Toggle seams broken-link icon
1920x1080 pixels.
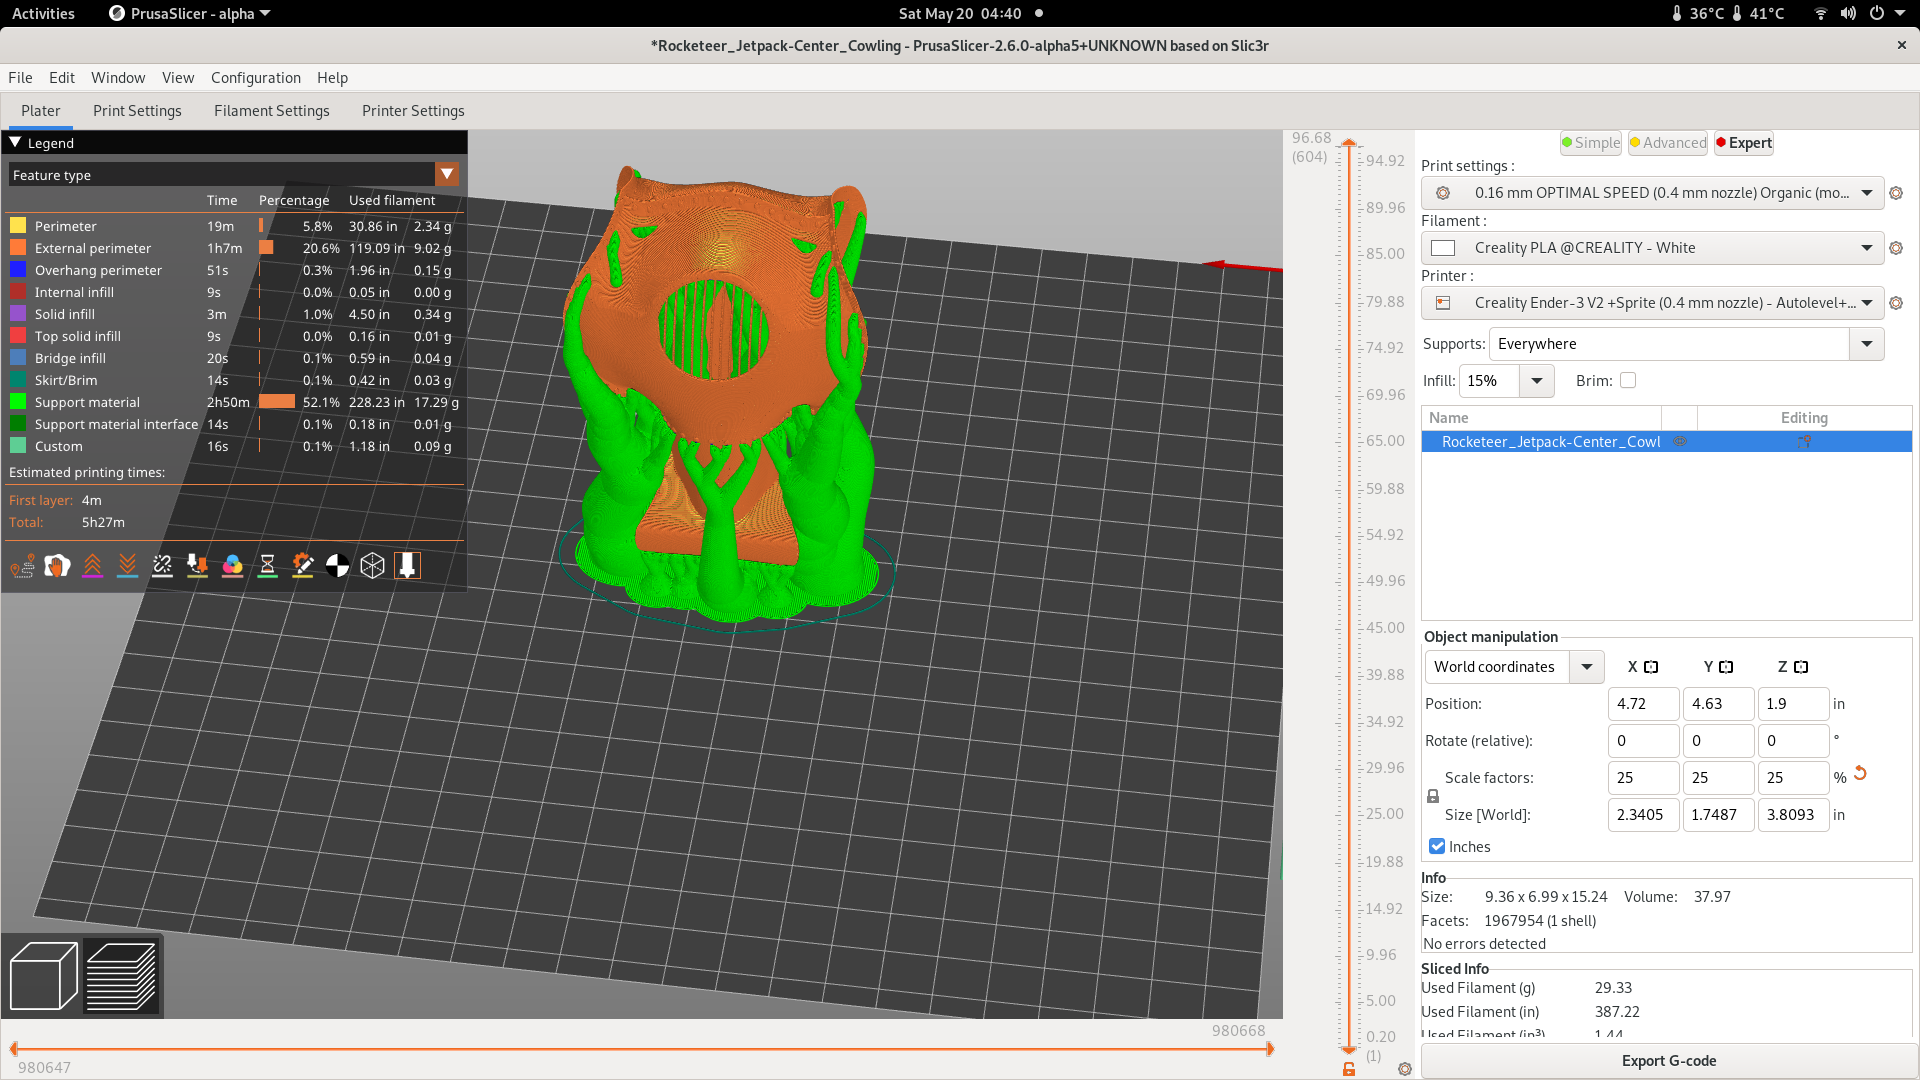coord(162,566)
